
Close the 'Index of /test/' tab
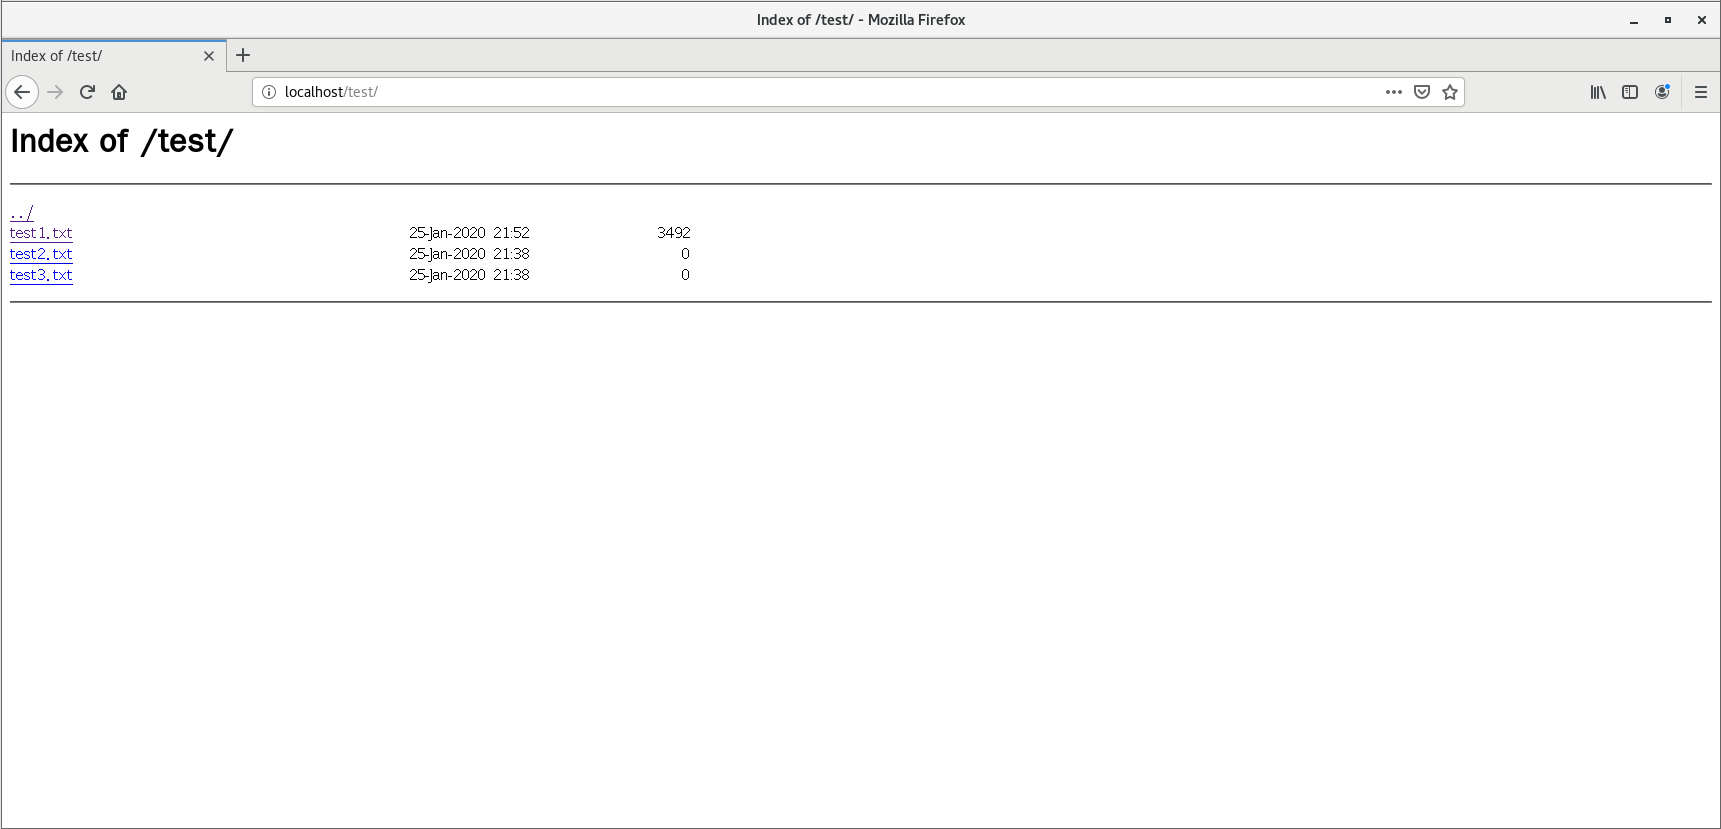209,56
